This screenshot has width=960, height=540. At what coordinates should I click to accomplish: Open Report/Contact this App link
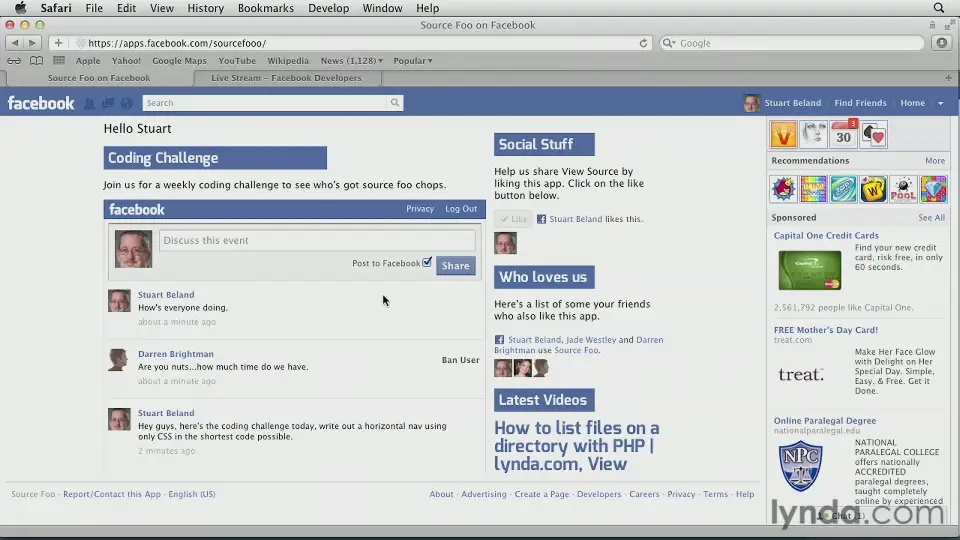(112, 494)
